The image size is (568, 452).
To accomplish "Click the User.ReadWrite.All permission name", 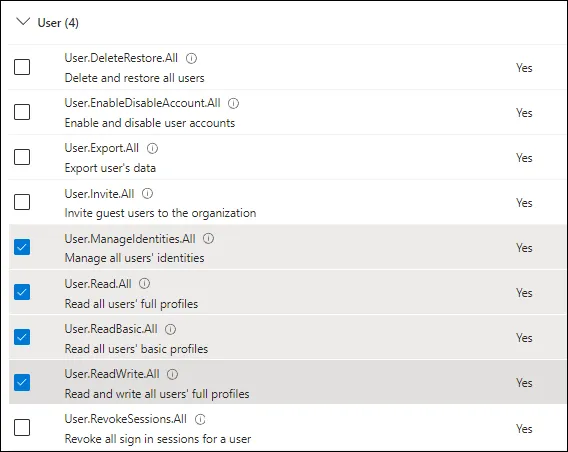I will 112,374.
